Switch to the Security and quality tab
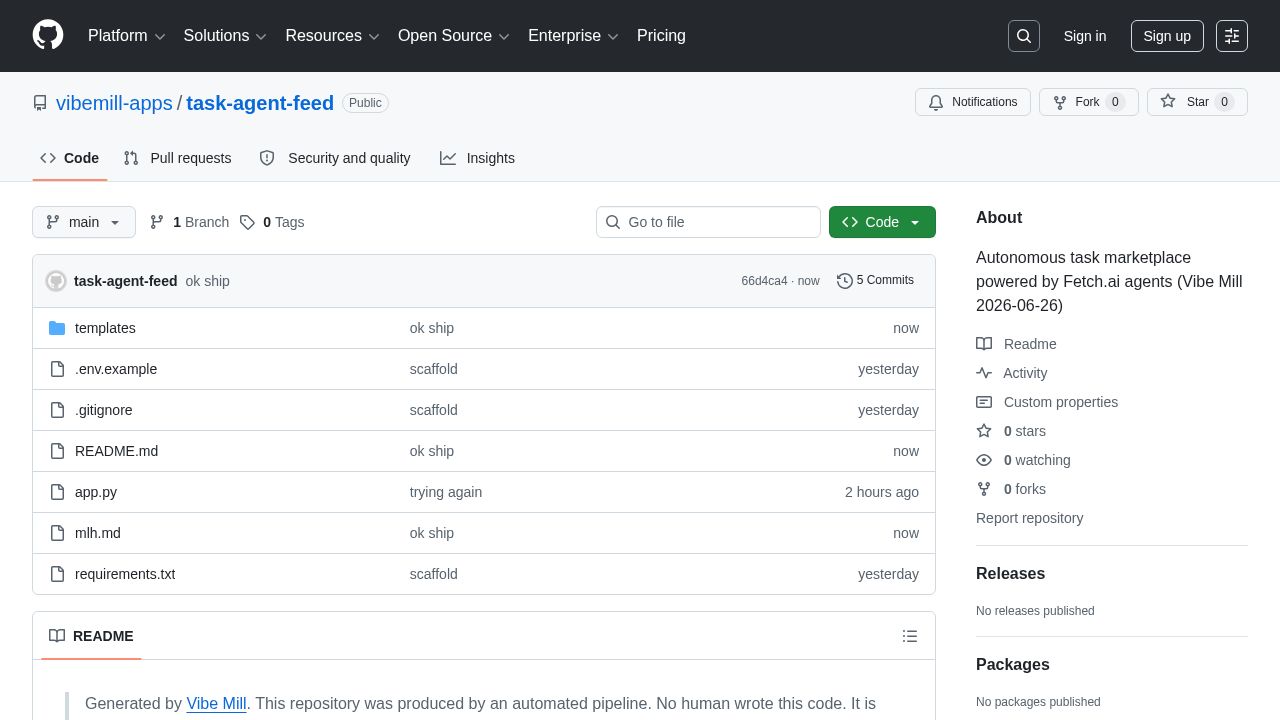 coord(335,158)
